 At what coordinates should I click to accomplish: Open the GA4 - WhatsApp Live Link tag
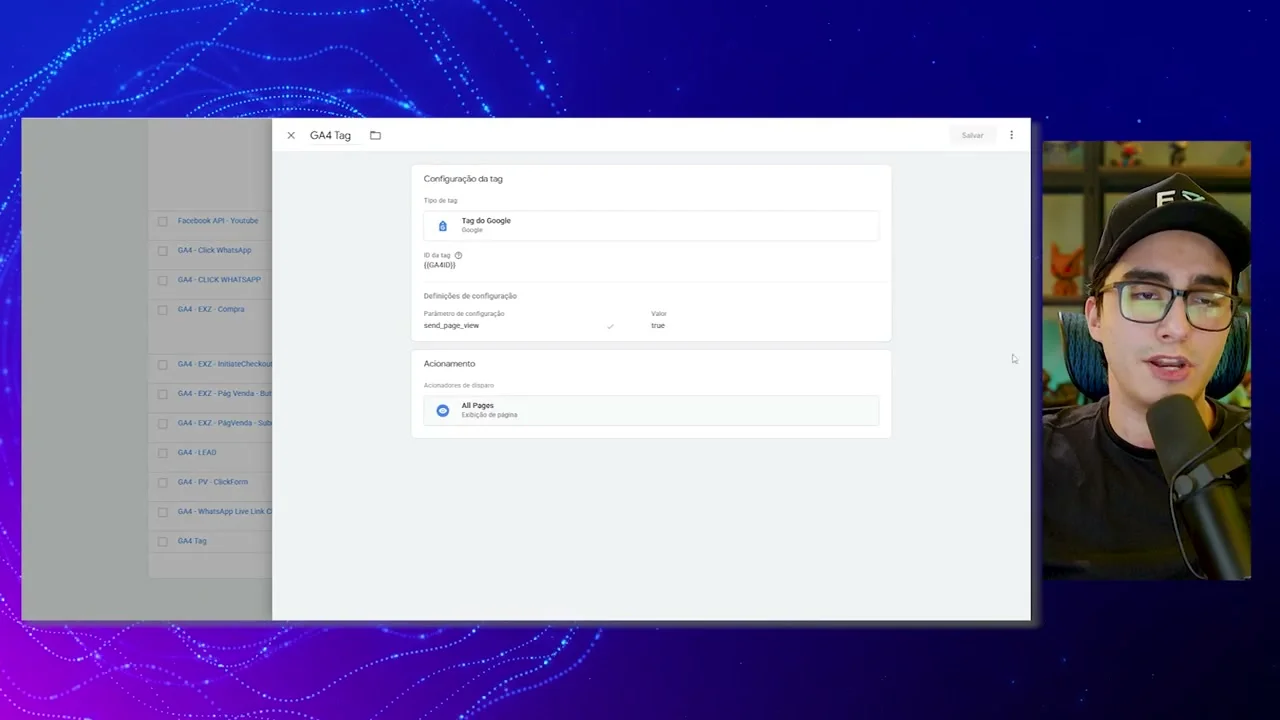tap(225, 512)
